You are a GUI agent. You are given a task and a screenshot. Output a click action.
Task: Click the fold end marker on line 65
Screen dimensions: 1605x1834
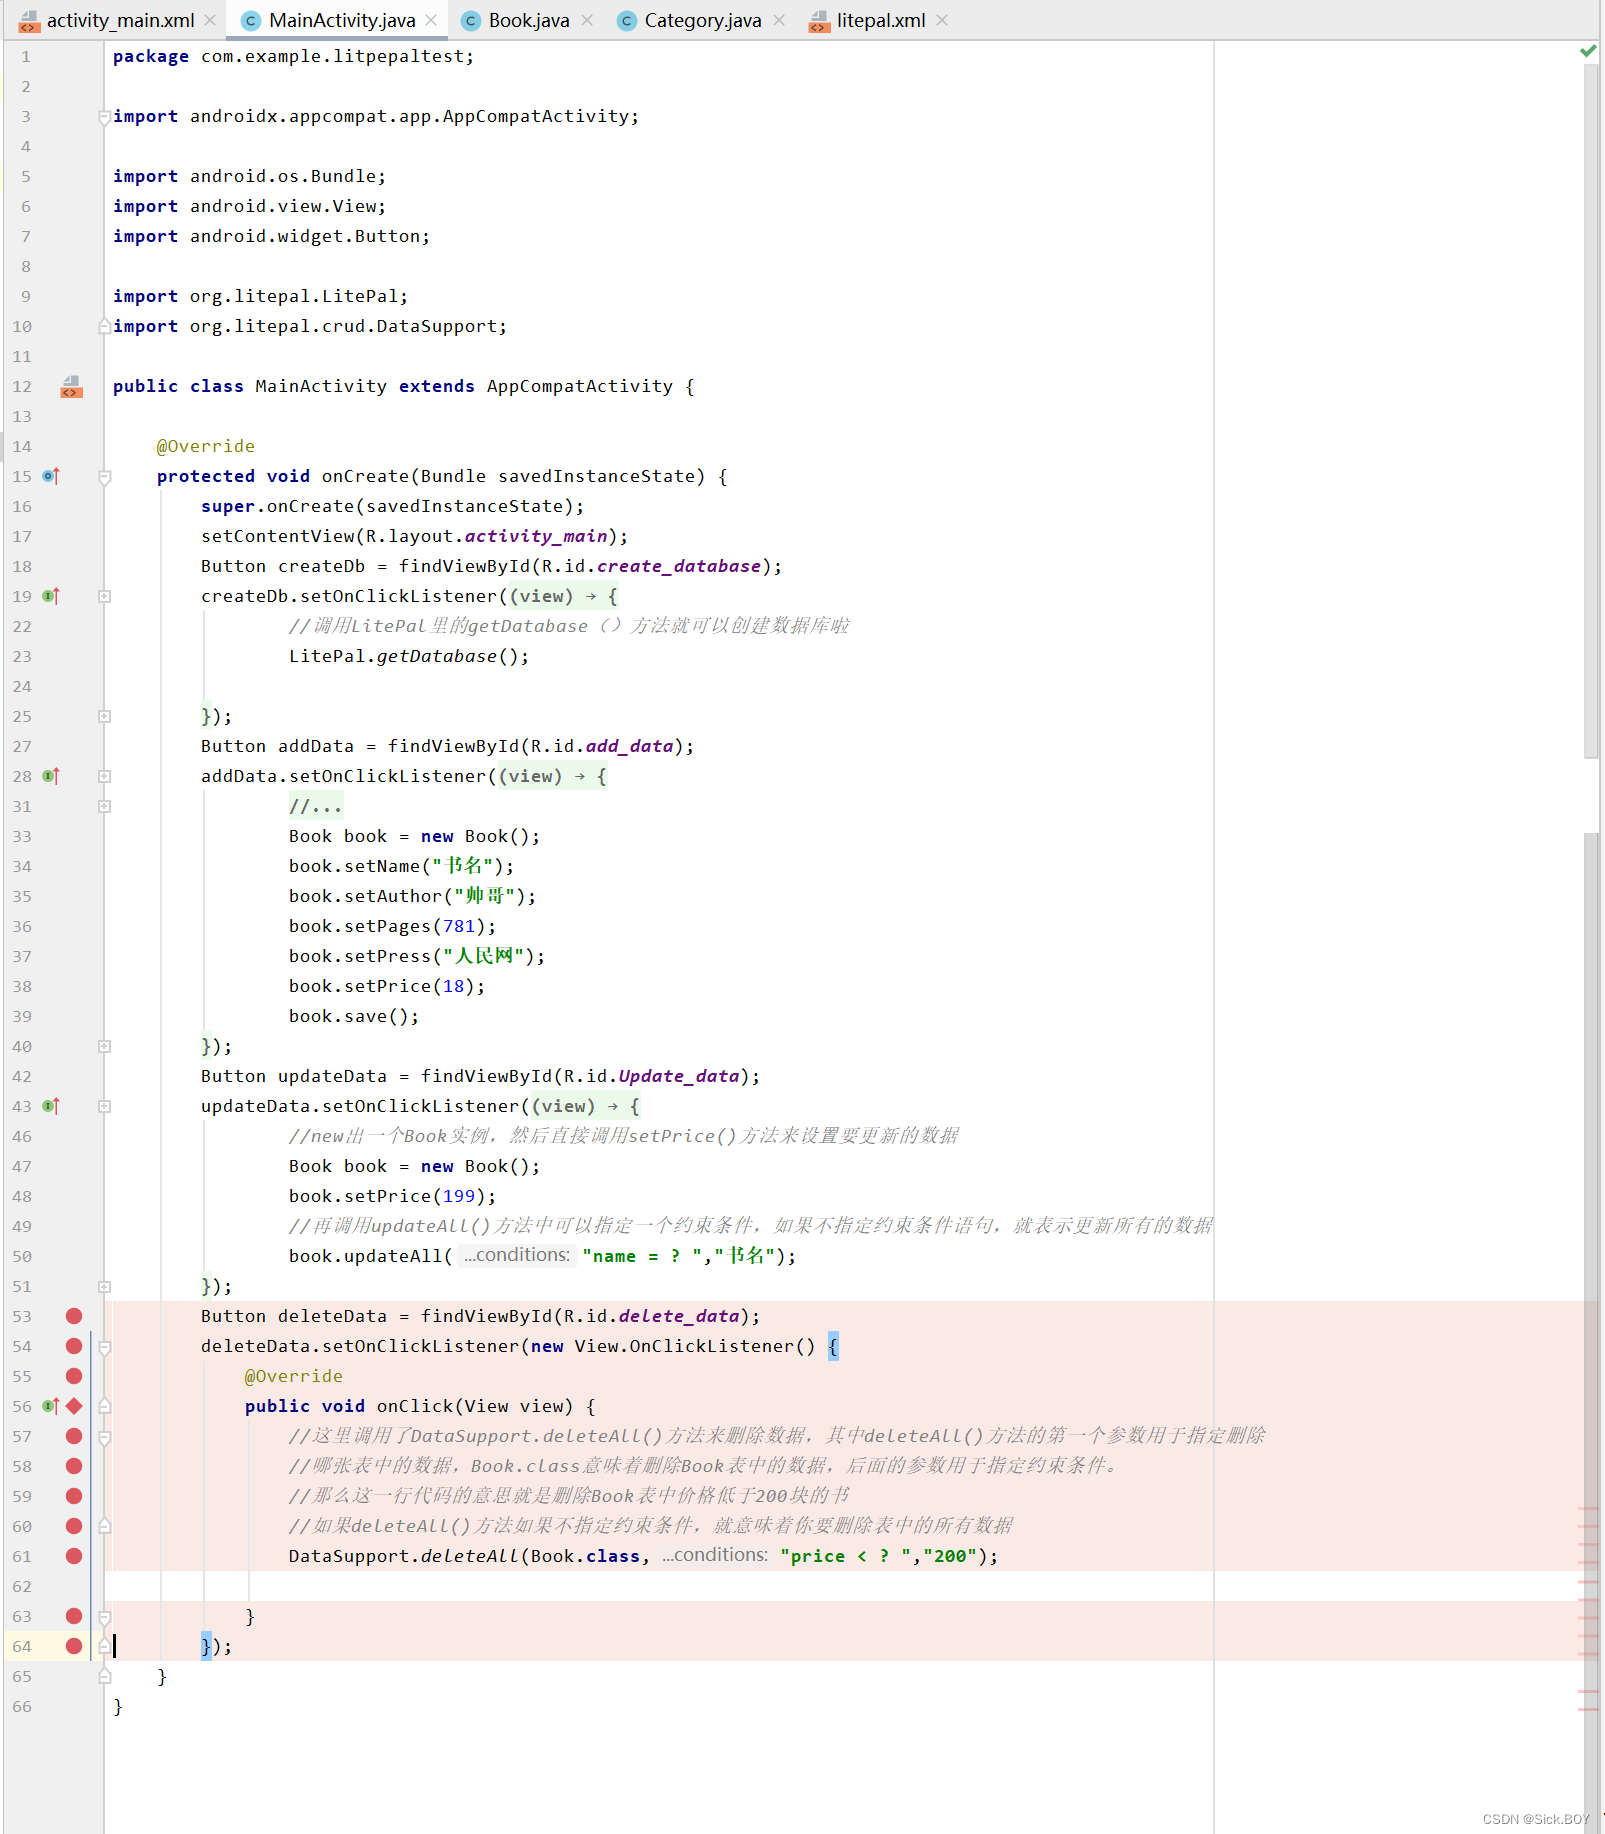104,1676
